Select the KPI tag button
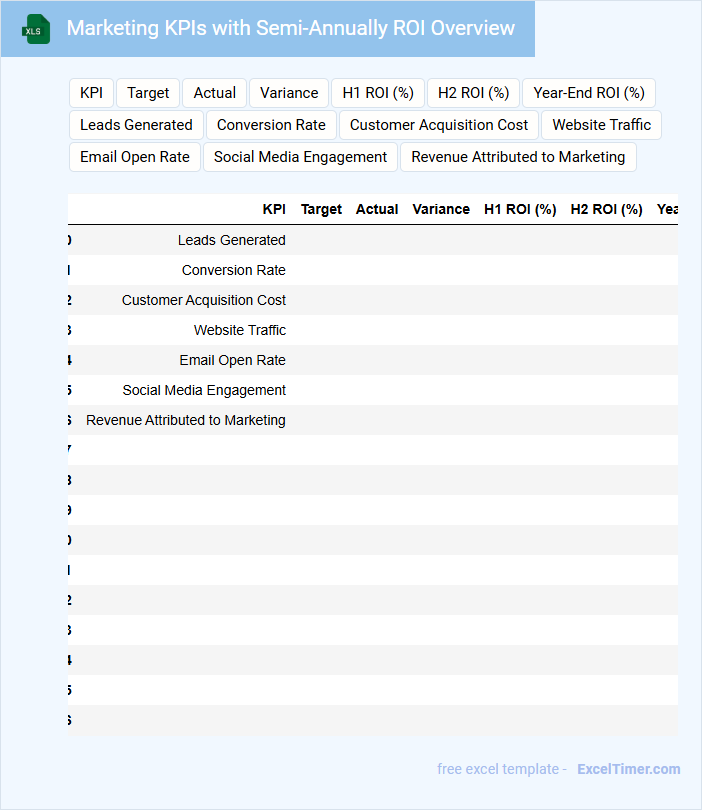702x810 pixels. pyautogui.click(x=91, y=93)
